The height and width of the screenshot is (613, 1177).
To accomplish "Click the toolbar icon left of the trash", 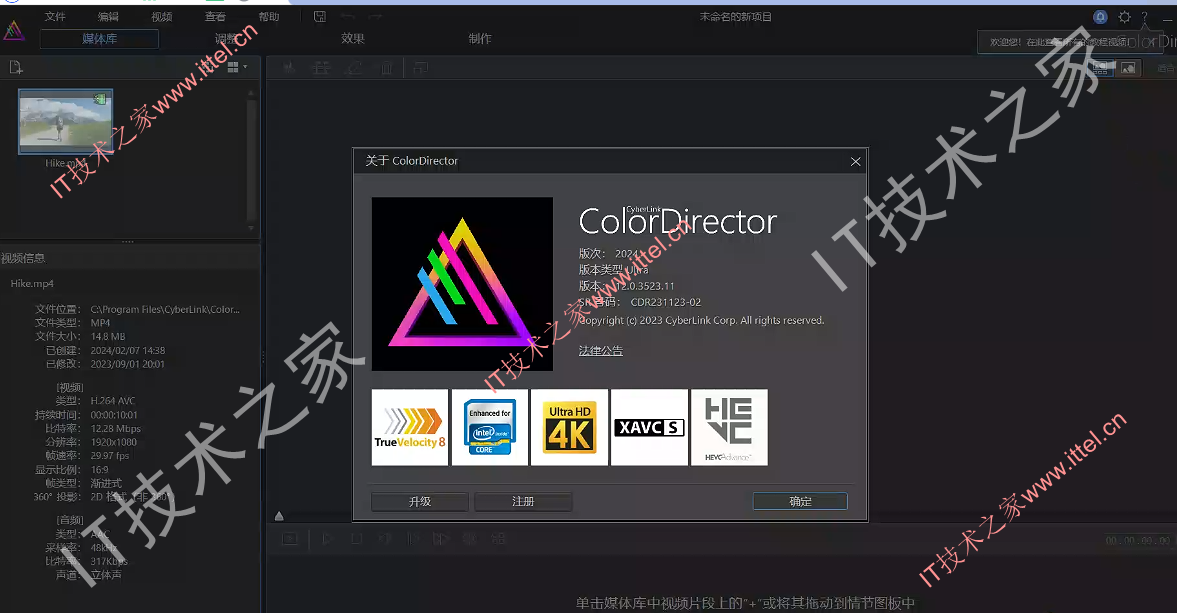I will point(354,68).
